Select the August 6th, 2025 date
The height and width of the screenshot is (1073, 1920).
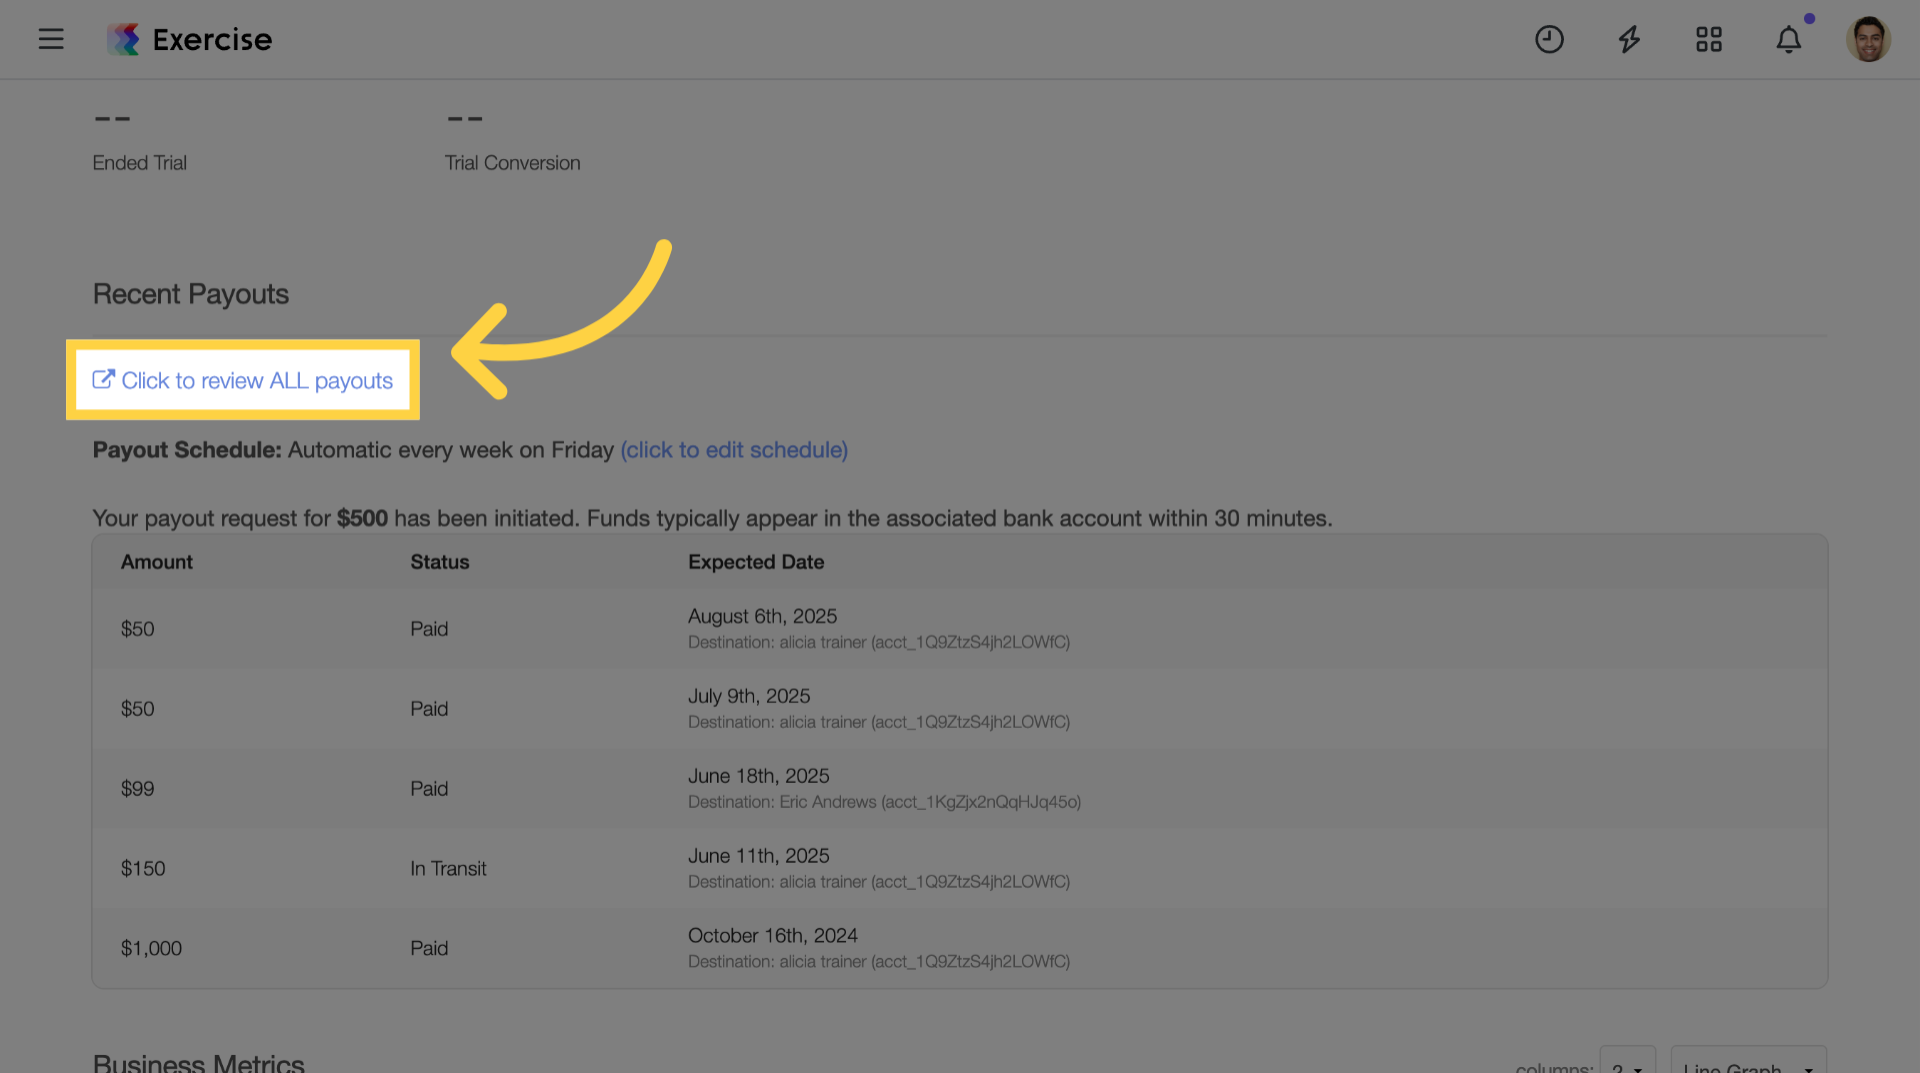pyautogui.click(x=762, y=616)
